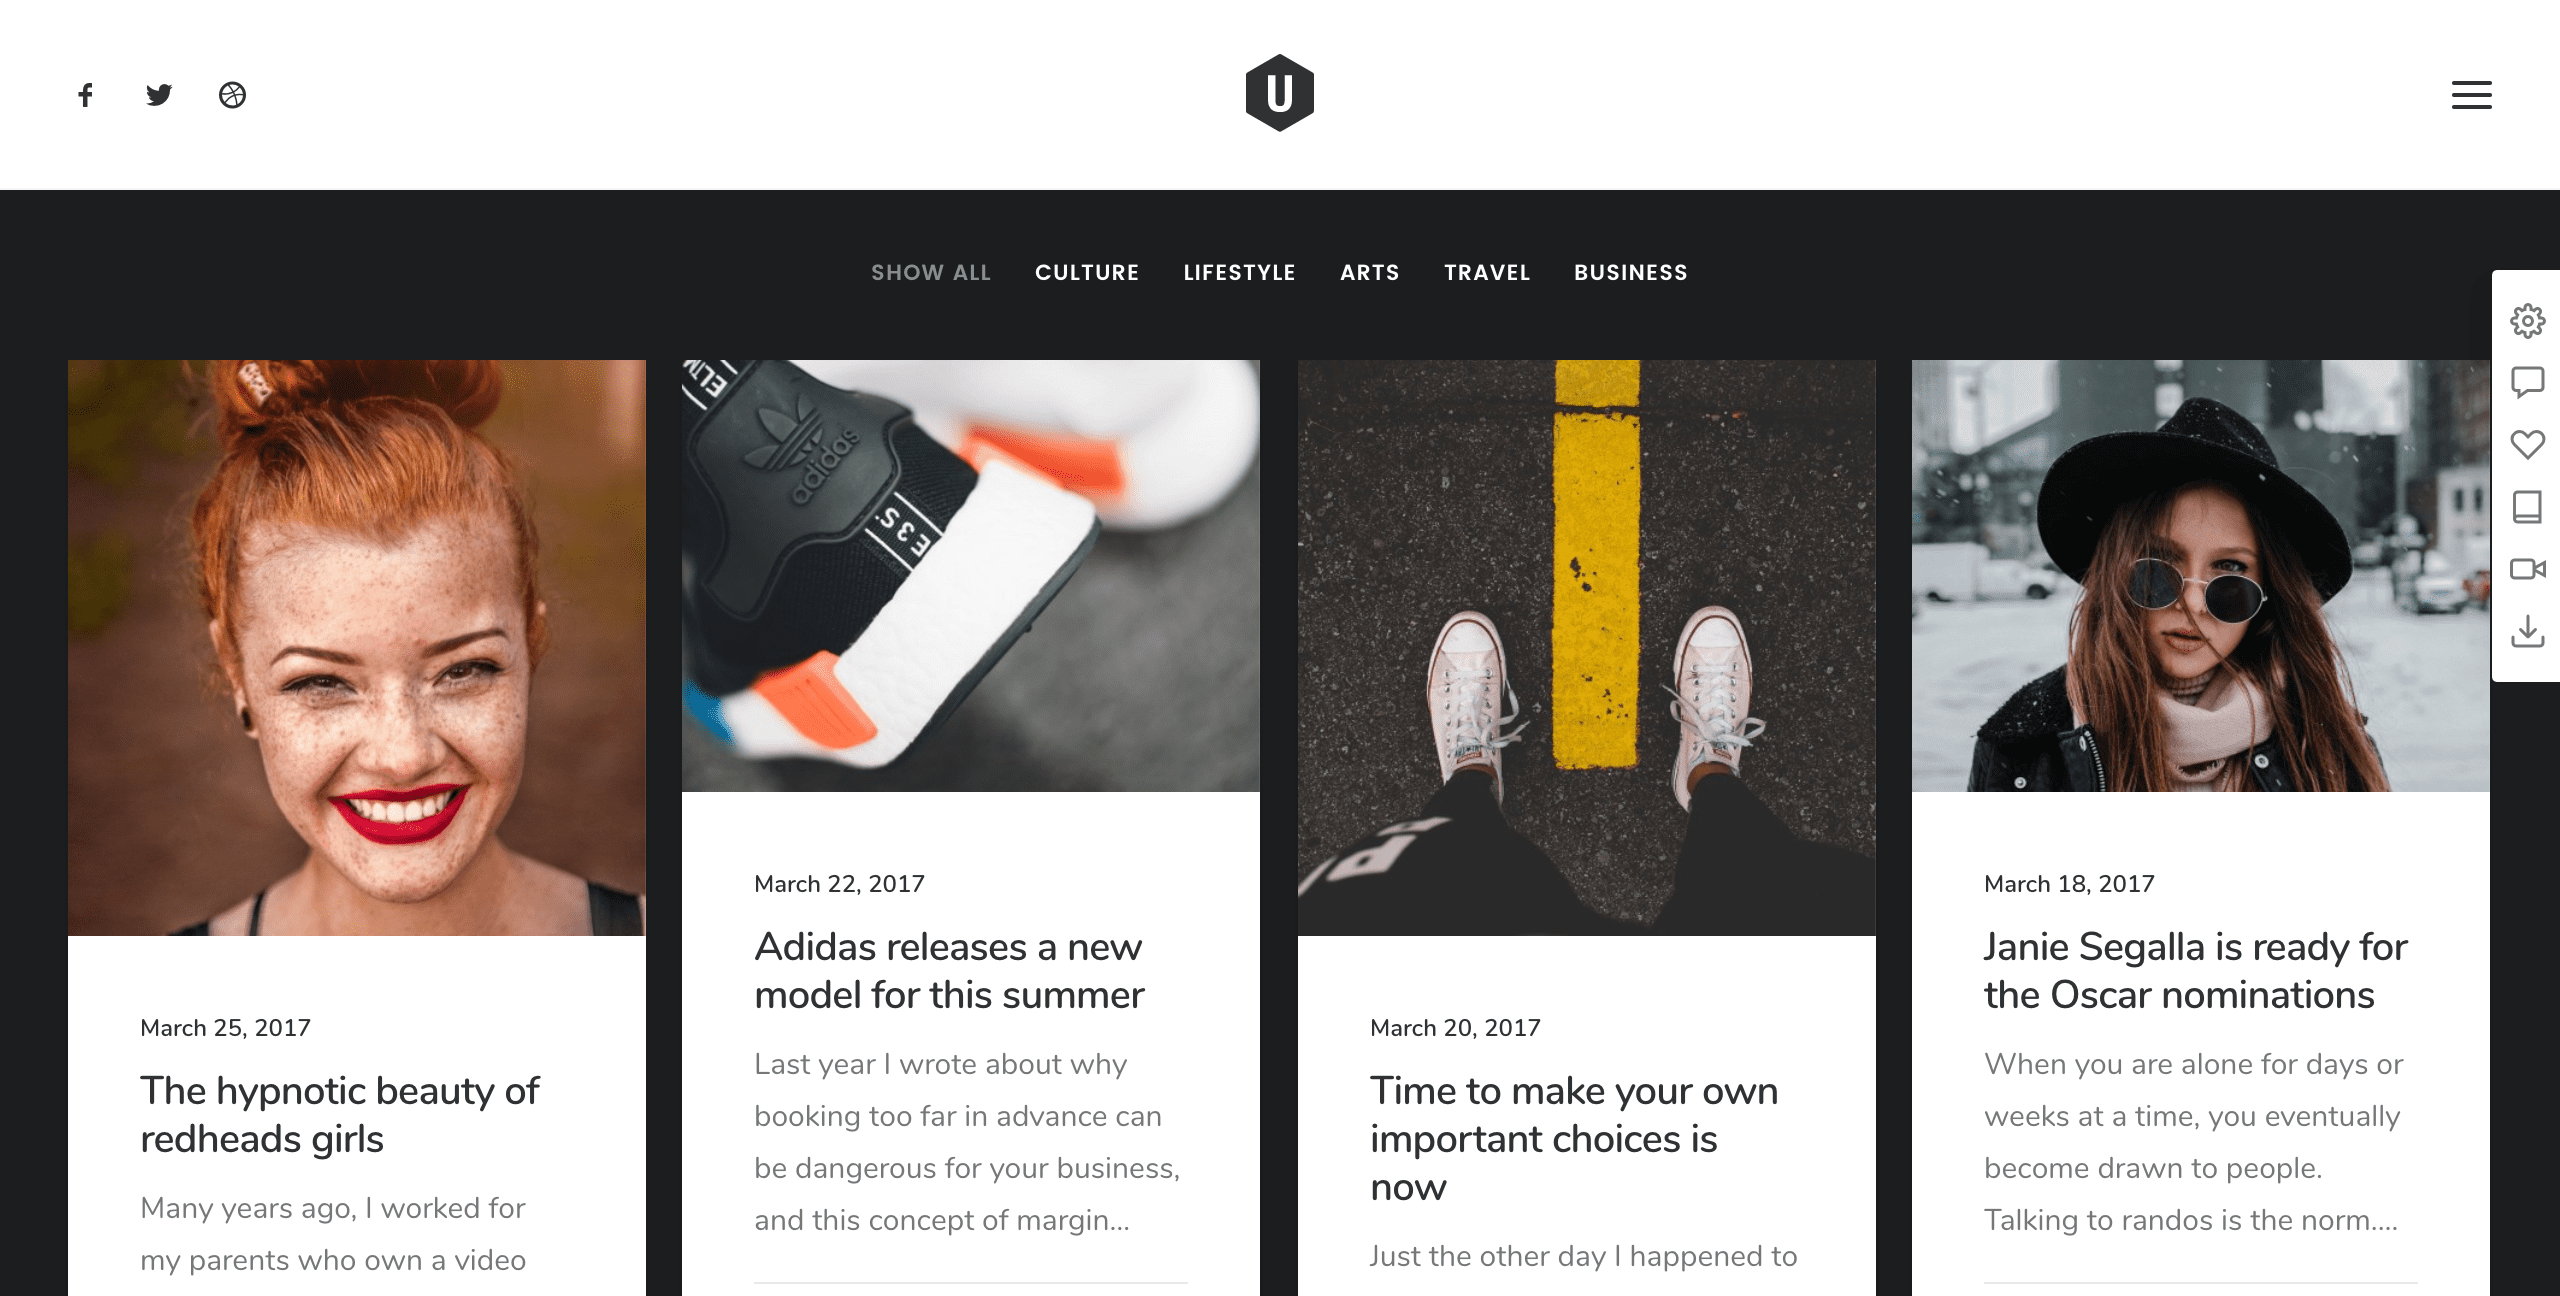Click the video camera icon

[x=2527, y=569]
